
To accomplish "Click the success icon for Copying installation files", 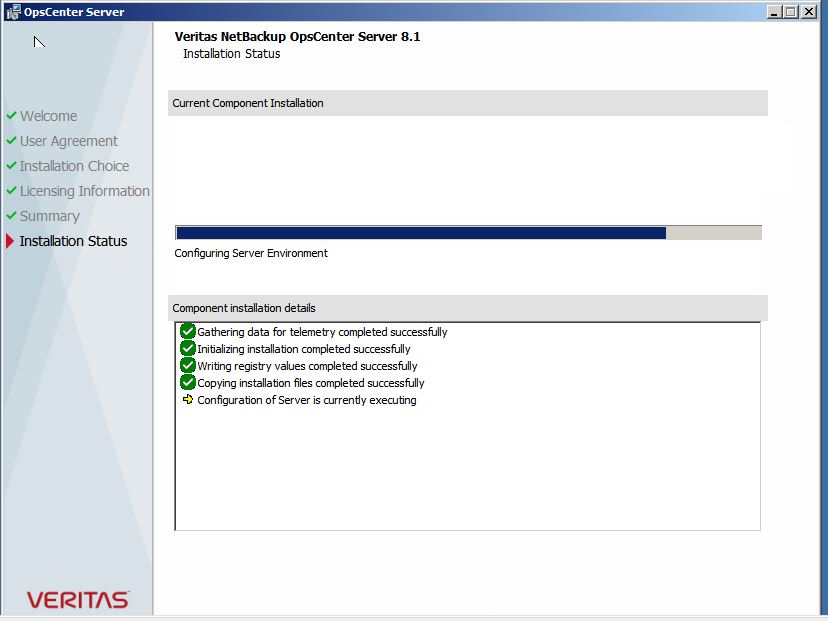I will [x=187, y=382].
